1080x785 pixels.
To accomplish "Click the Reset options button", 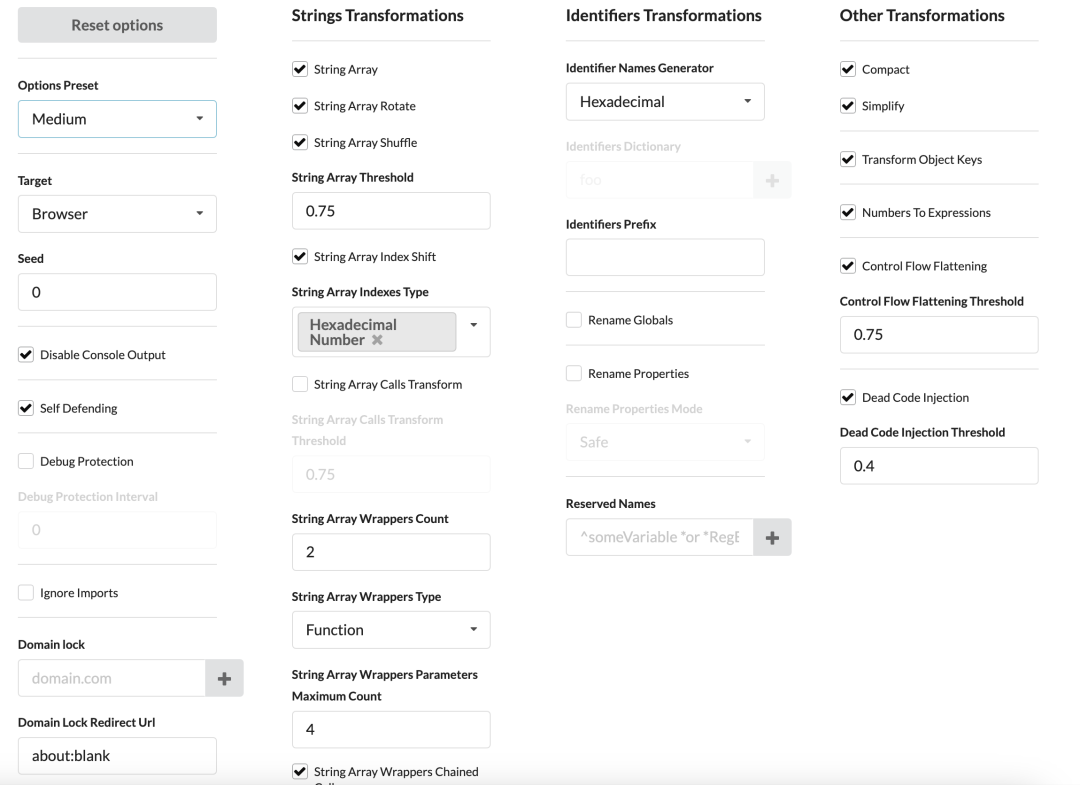I will click(x=117, y=25).
